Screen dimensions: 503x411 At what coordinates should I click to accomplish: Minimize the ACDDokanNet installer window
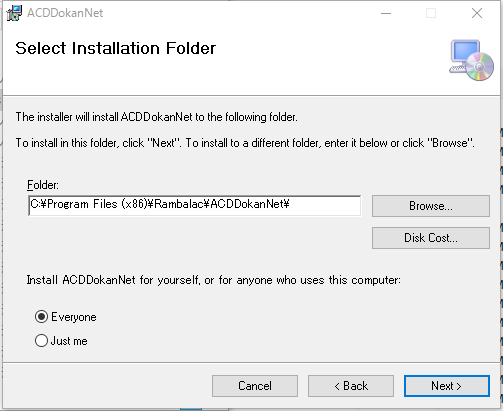[386, 13]
